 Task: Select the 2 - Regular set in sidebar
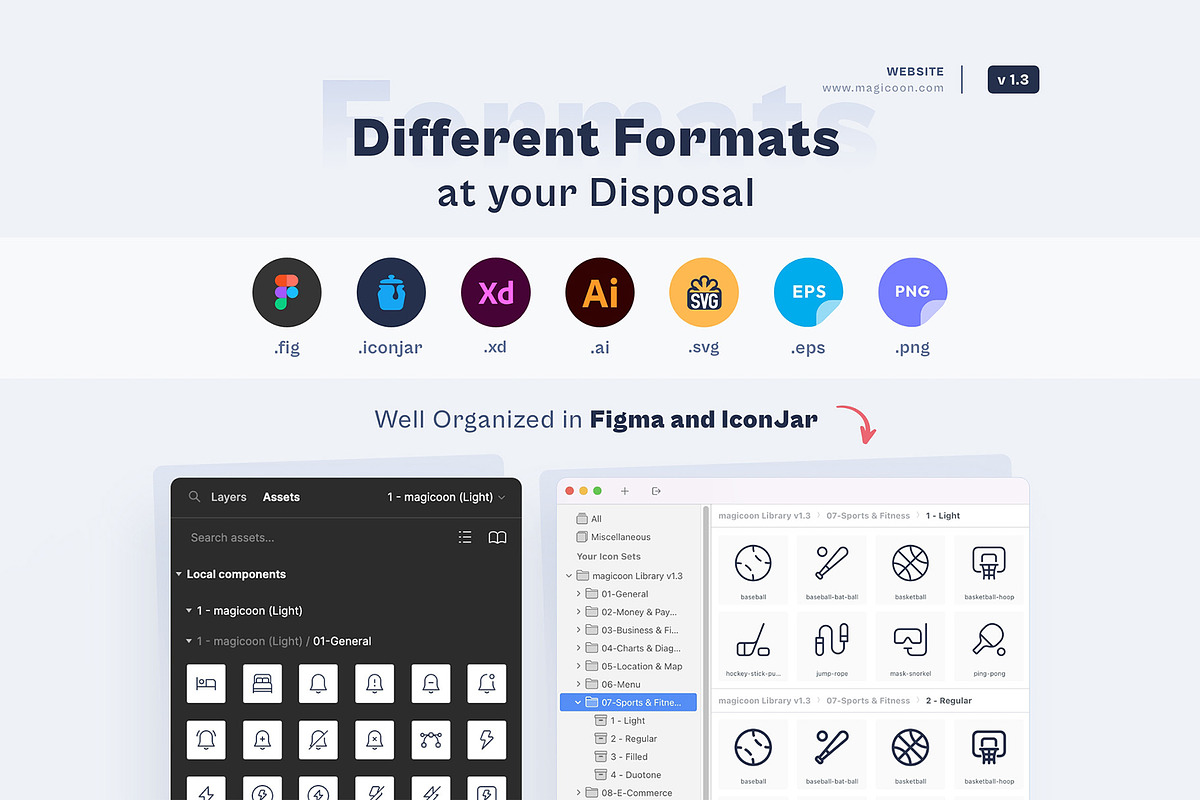coord(621,738)
